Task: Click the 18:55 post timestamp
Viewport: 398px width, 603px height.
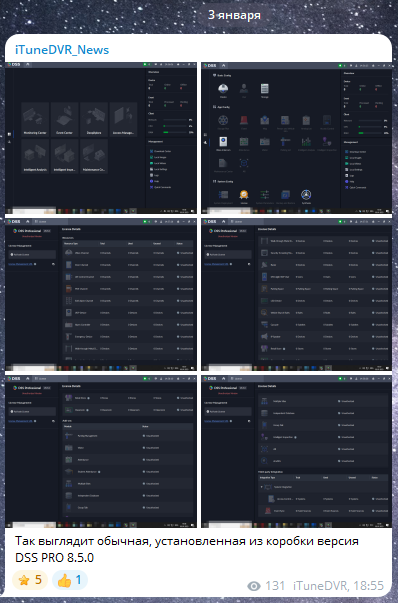Action: [368, 586]
